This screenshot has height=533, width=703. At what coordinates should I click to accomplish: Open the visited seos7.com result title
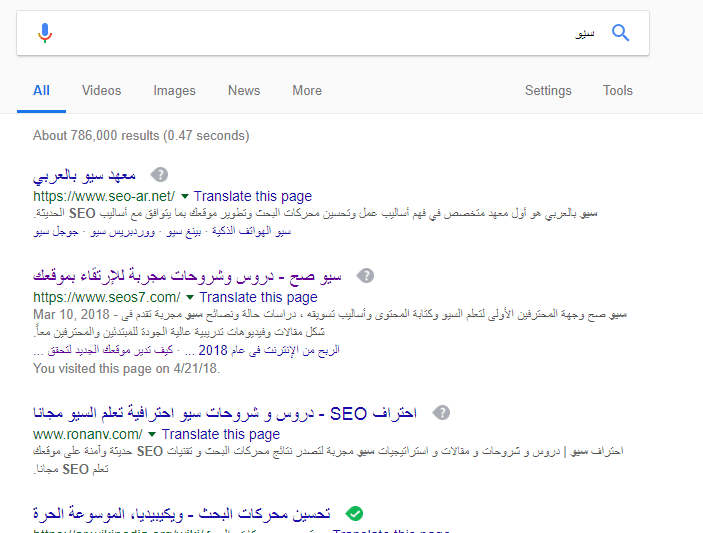click(187, 276)
